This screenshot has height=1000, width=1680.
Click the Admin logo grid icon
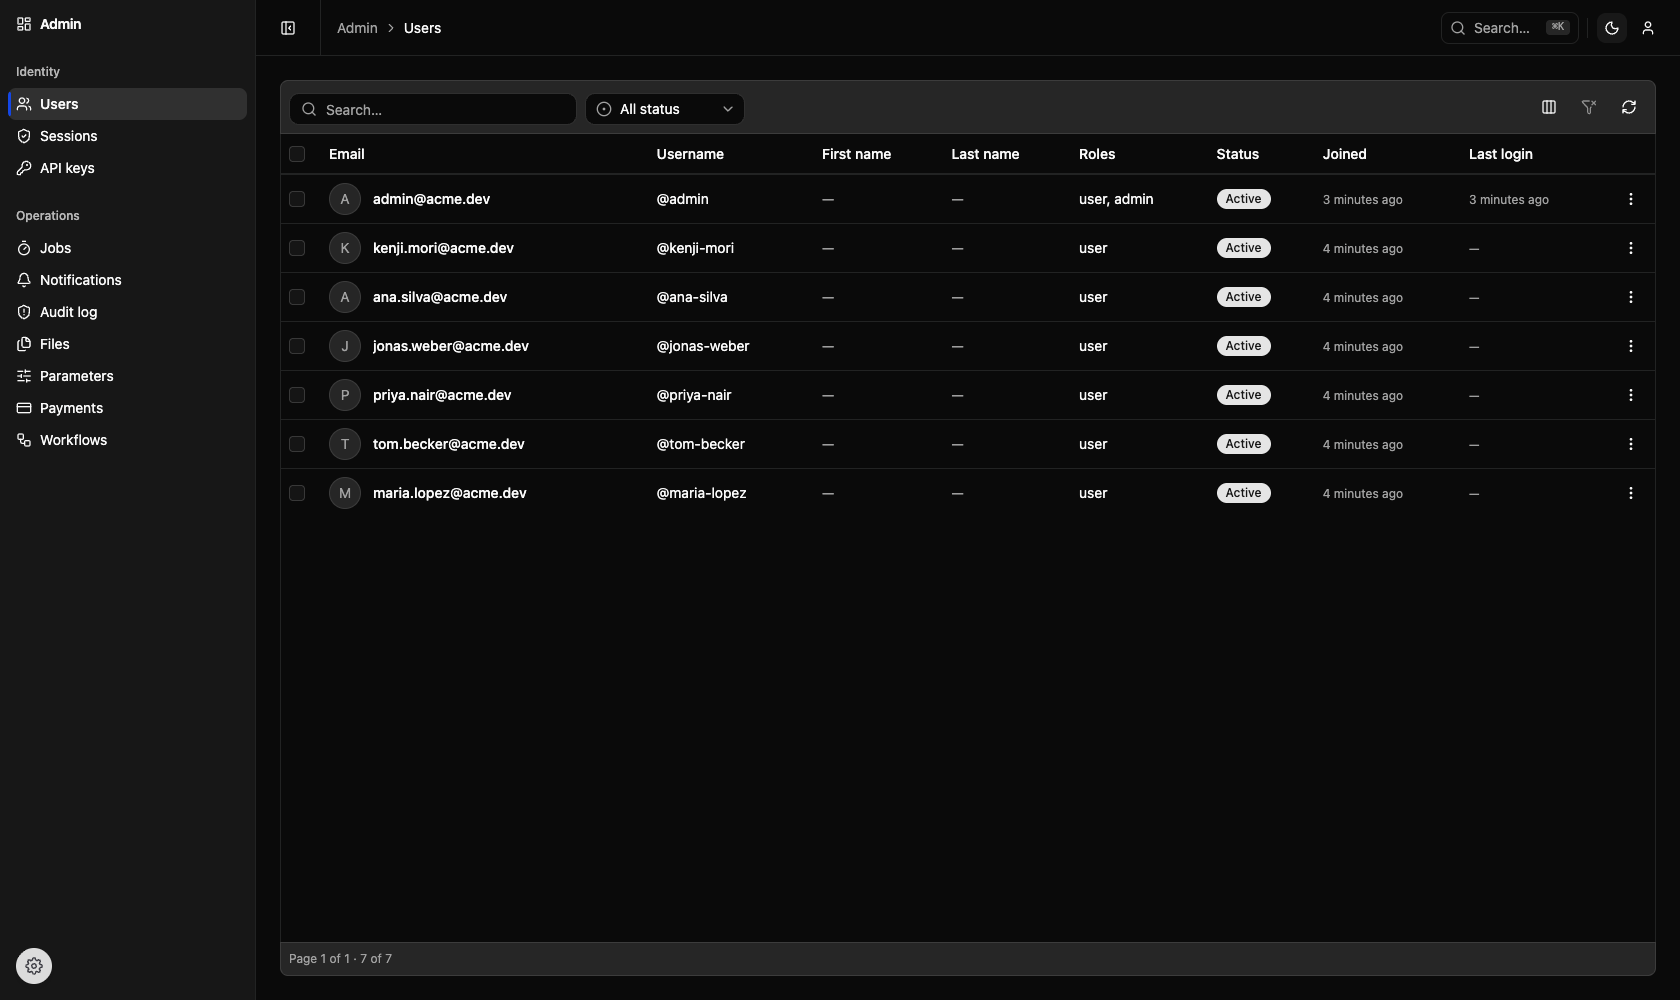pos(24,24)
